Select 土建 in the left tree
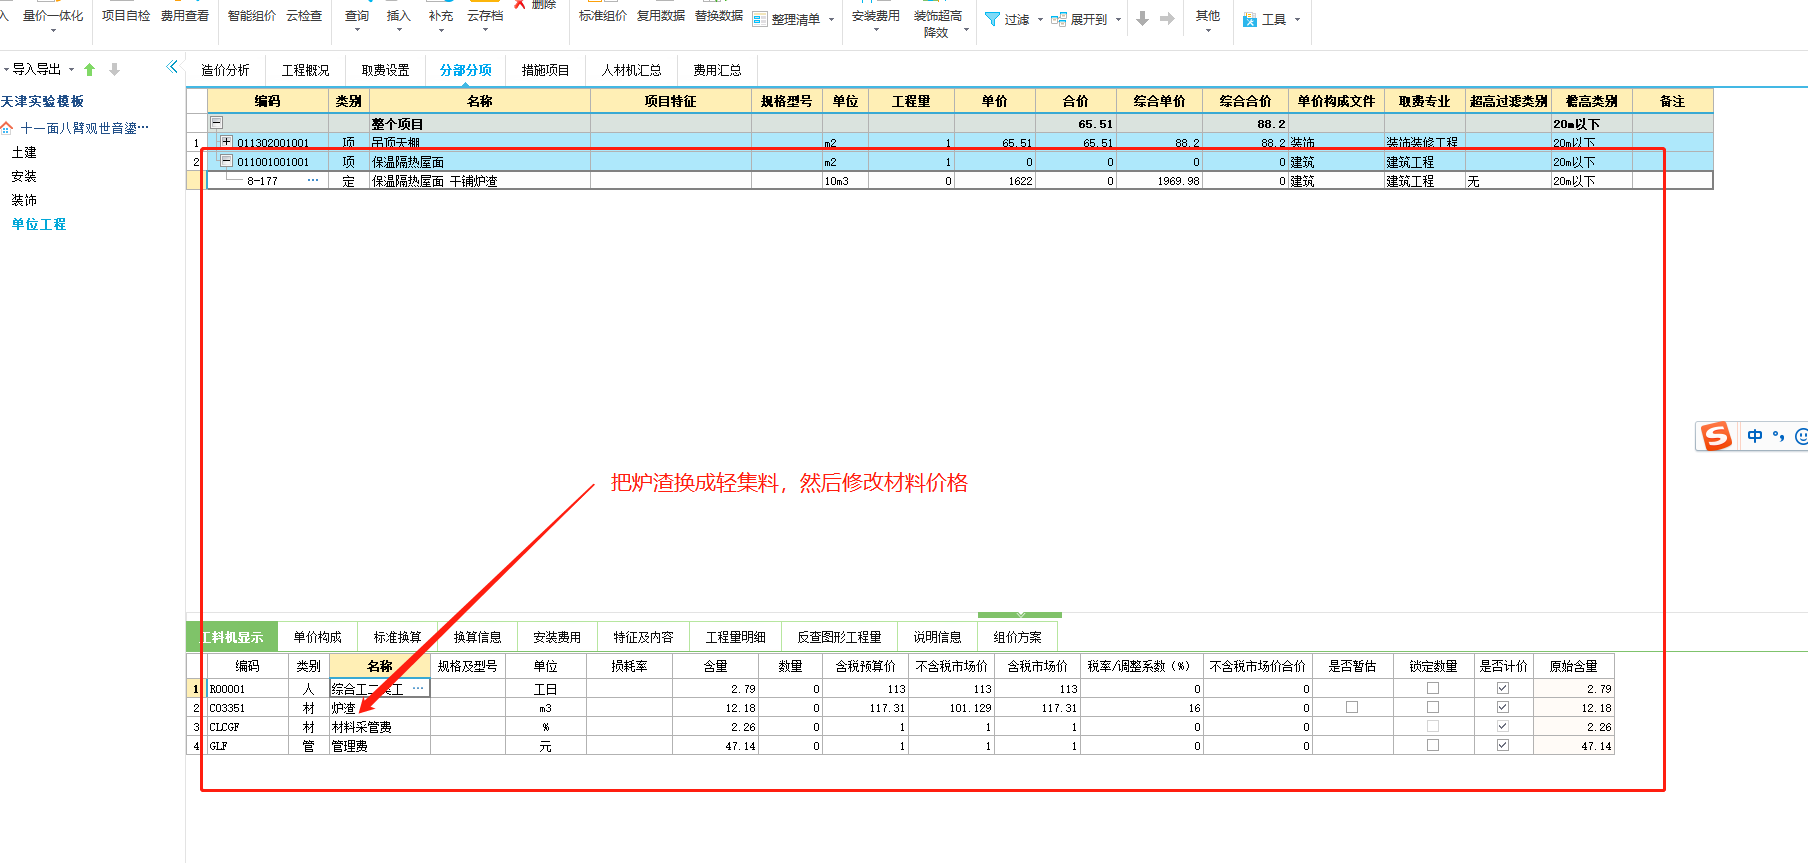The height and width of the screenshot is (863, 1808). click(24, 152)
